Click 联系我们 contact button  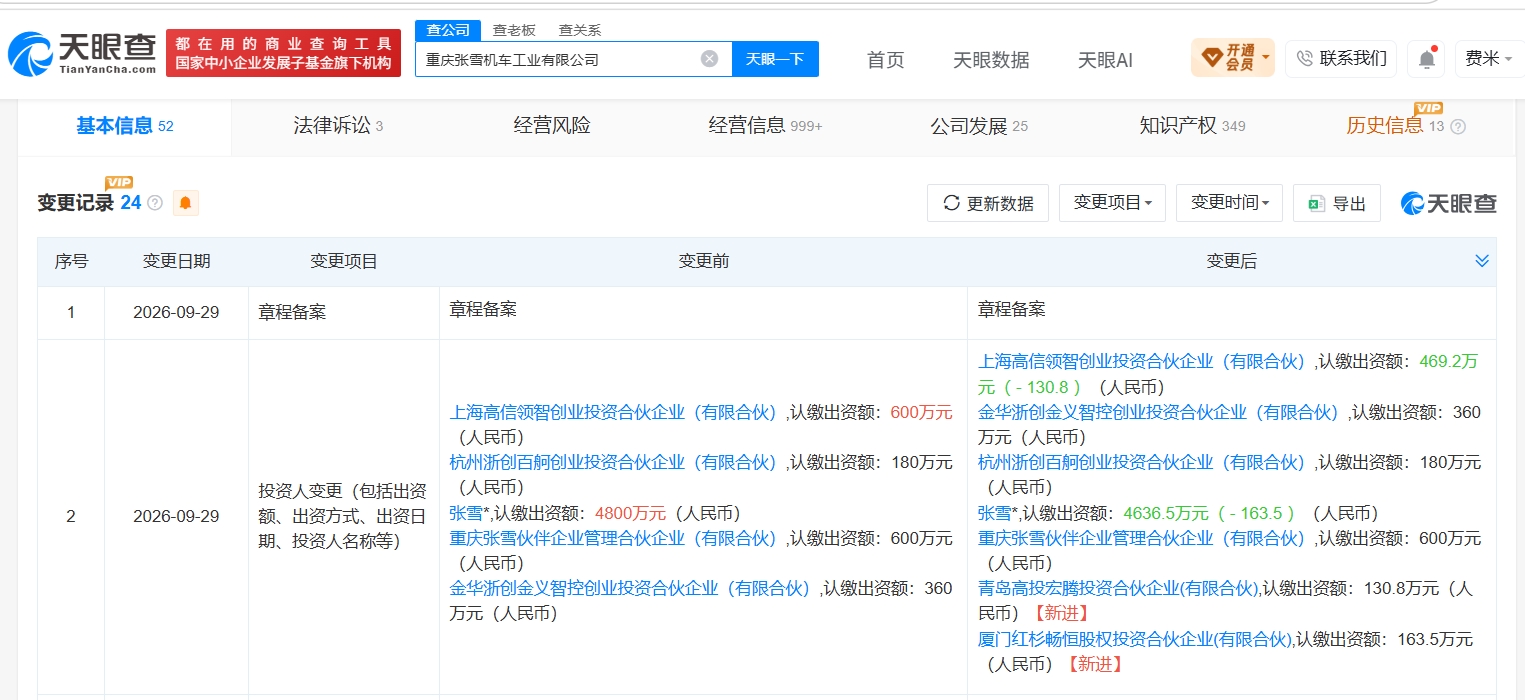(x=1341, y=58)
